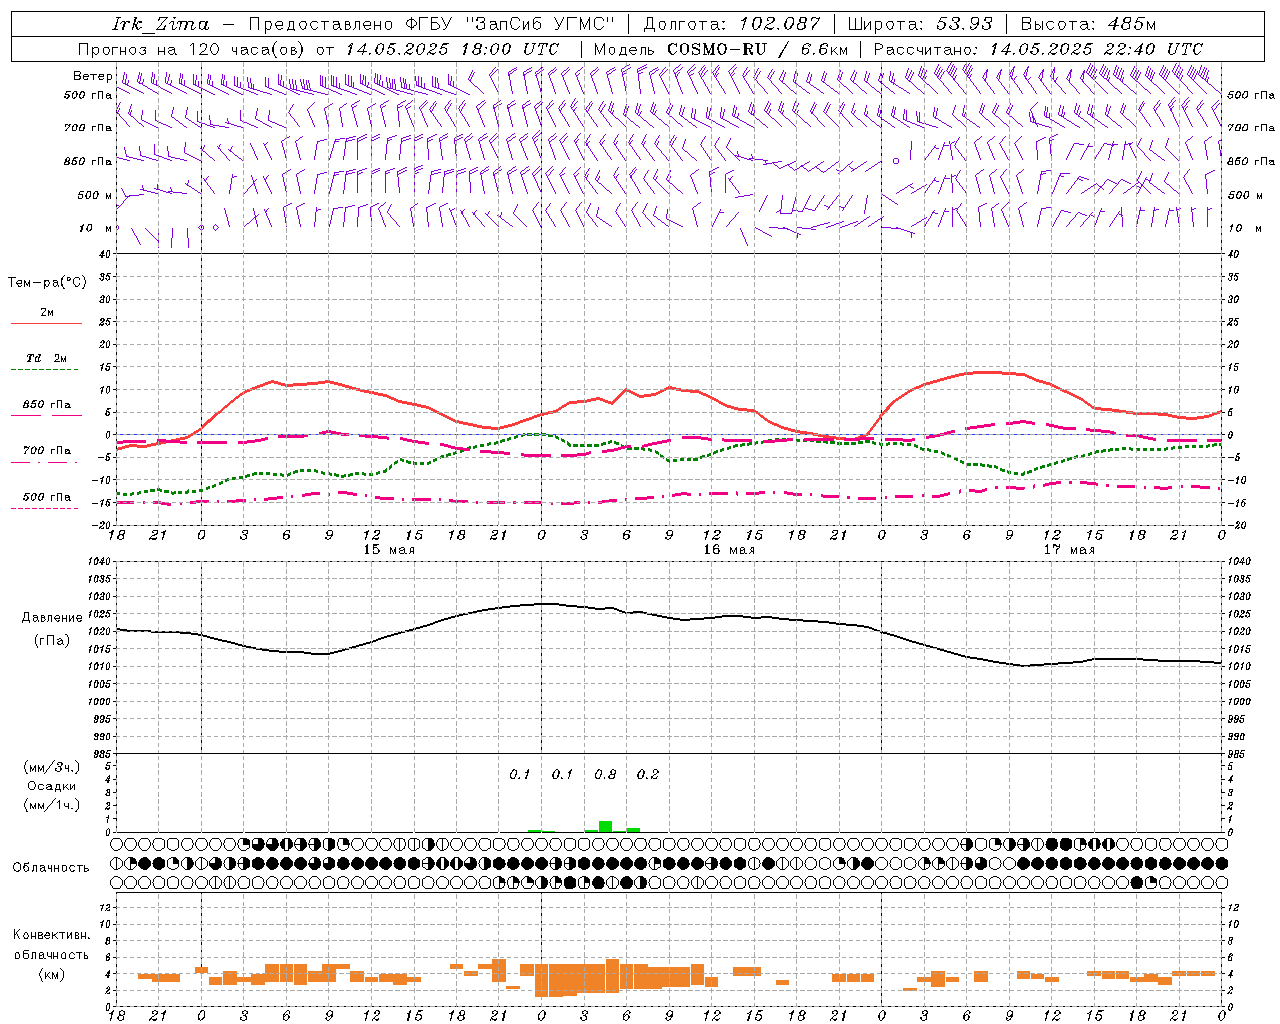Click the (мм/3ч.) precipitation unit label

(x=51, y=768)
